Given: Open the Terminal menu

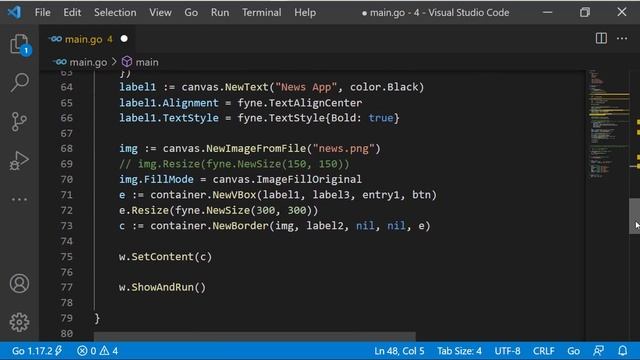Looking at the screenshot, I should point(261,12).
